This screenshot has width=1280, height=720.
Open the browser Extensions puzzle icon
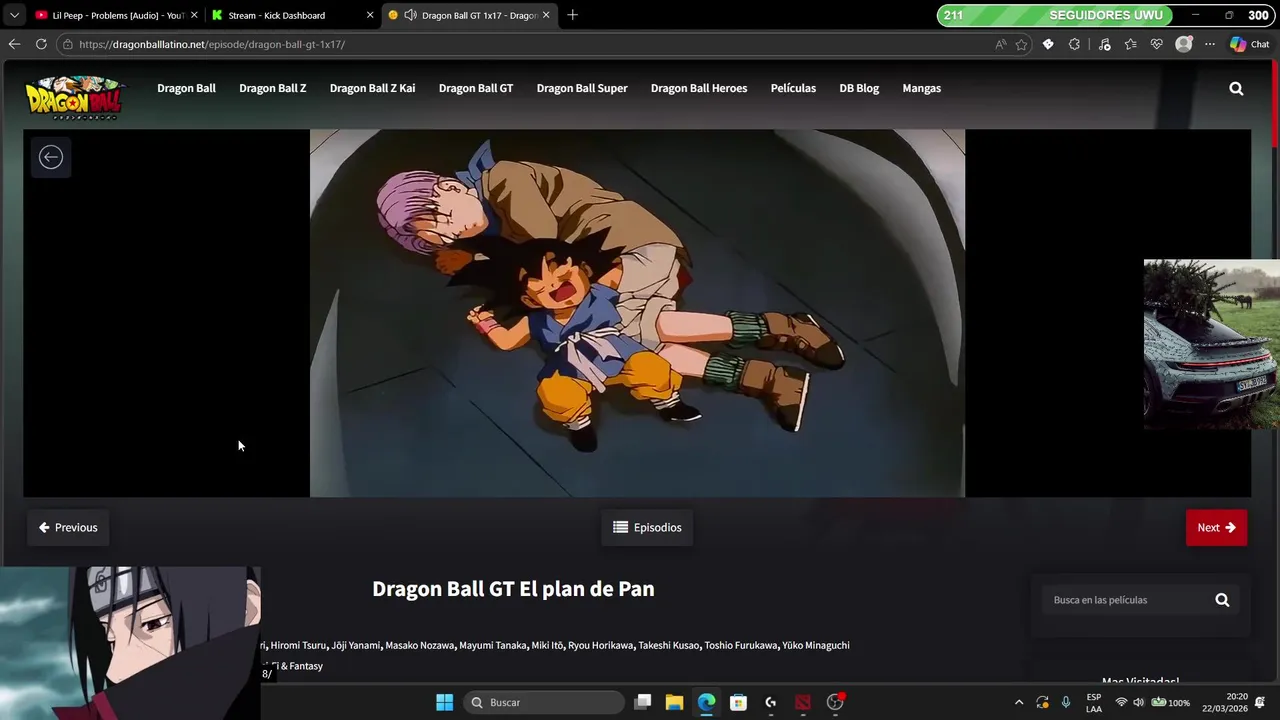point(1075,44)
